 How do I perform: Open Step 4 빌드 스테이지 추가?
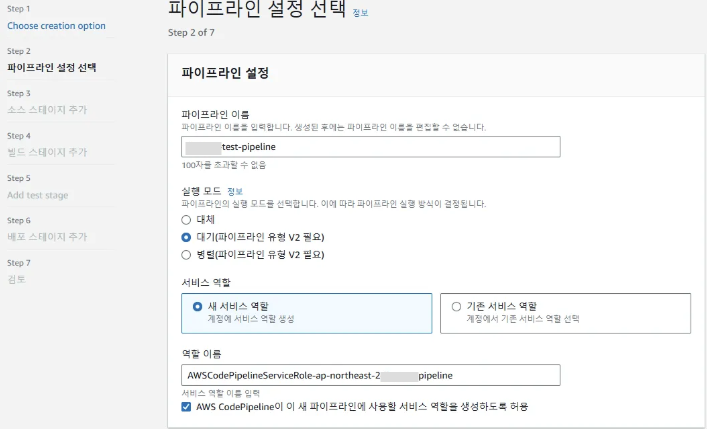47,152
